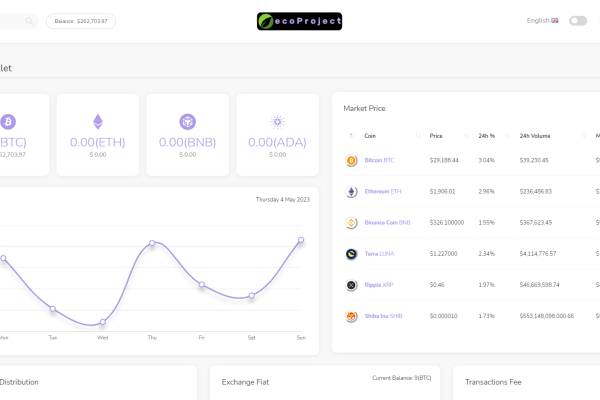Select Shiba Inu volume $553,148,098,000.66
This screenshot has width=600, height=400.
tap(546, 316)
